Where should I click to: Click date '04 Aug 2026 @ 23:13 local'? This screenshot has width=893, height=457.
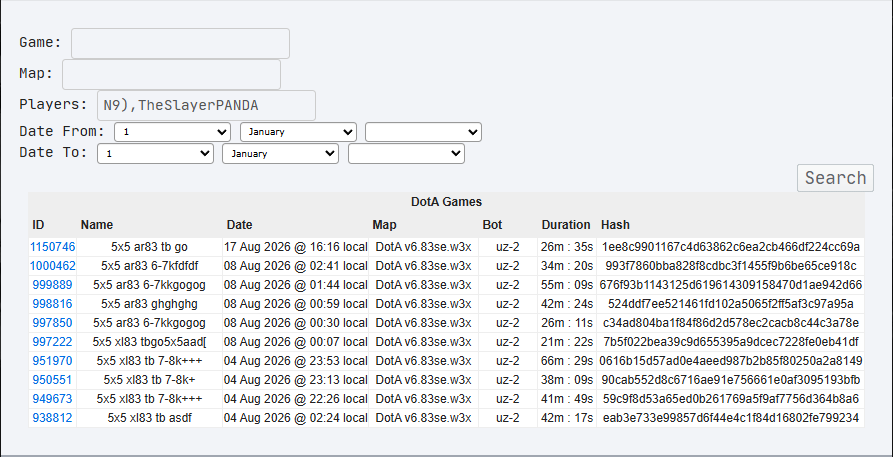pos(296,380)
